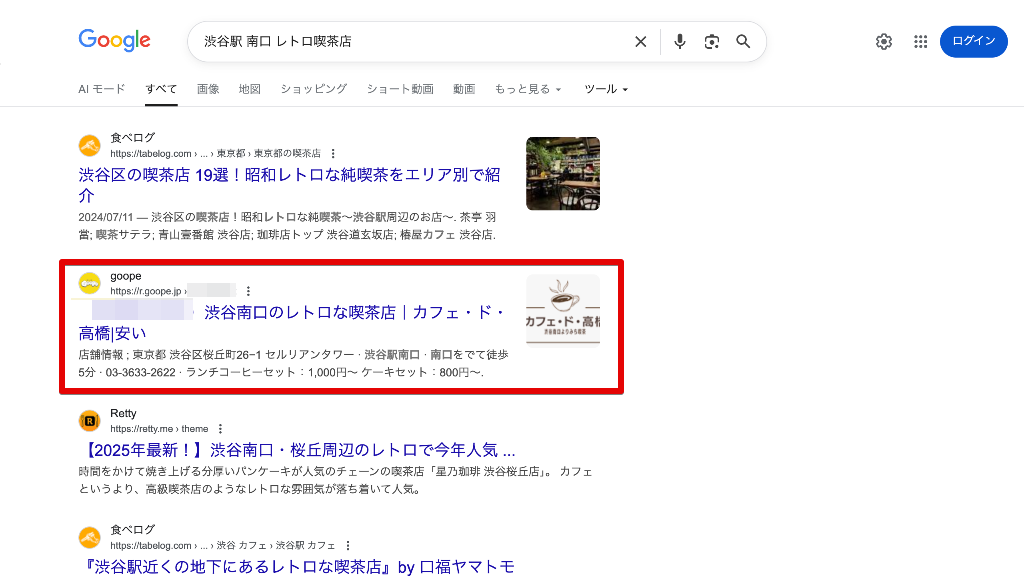Start voice search with microphone icon

(680, 42)
